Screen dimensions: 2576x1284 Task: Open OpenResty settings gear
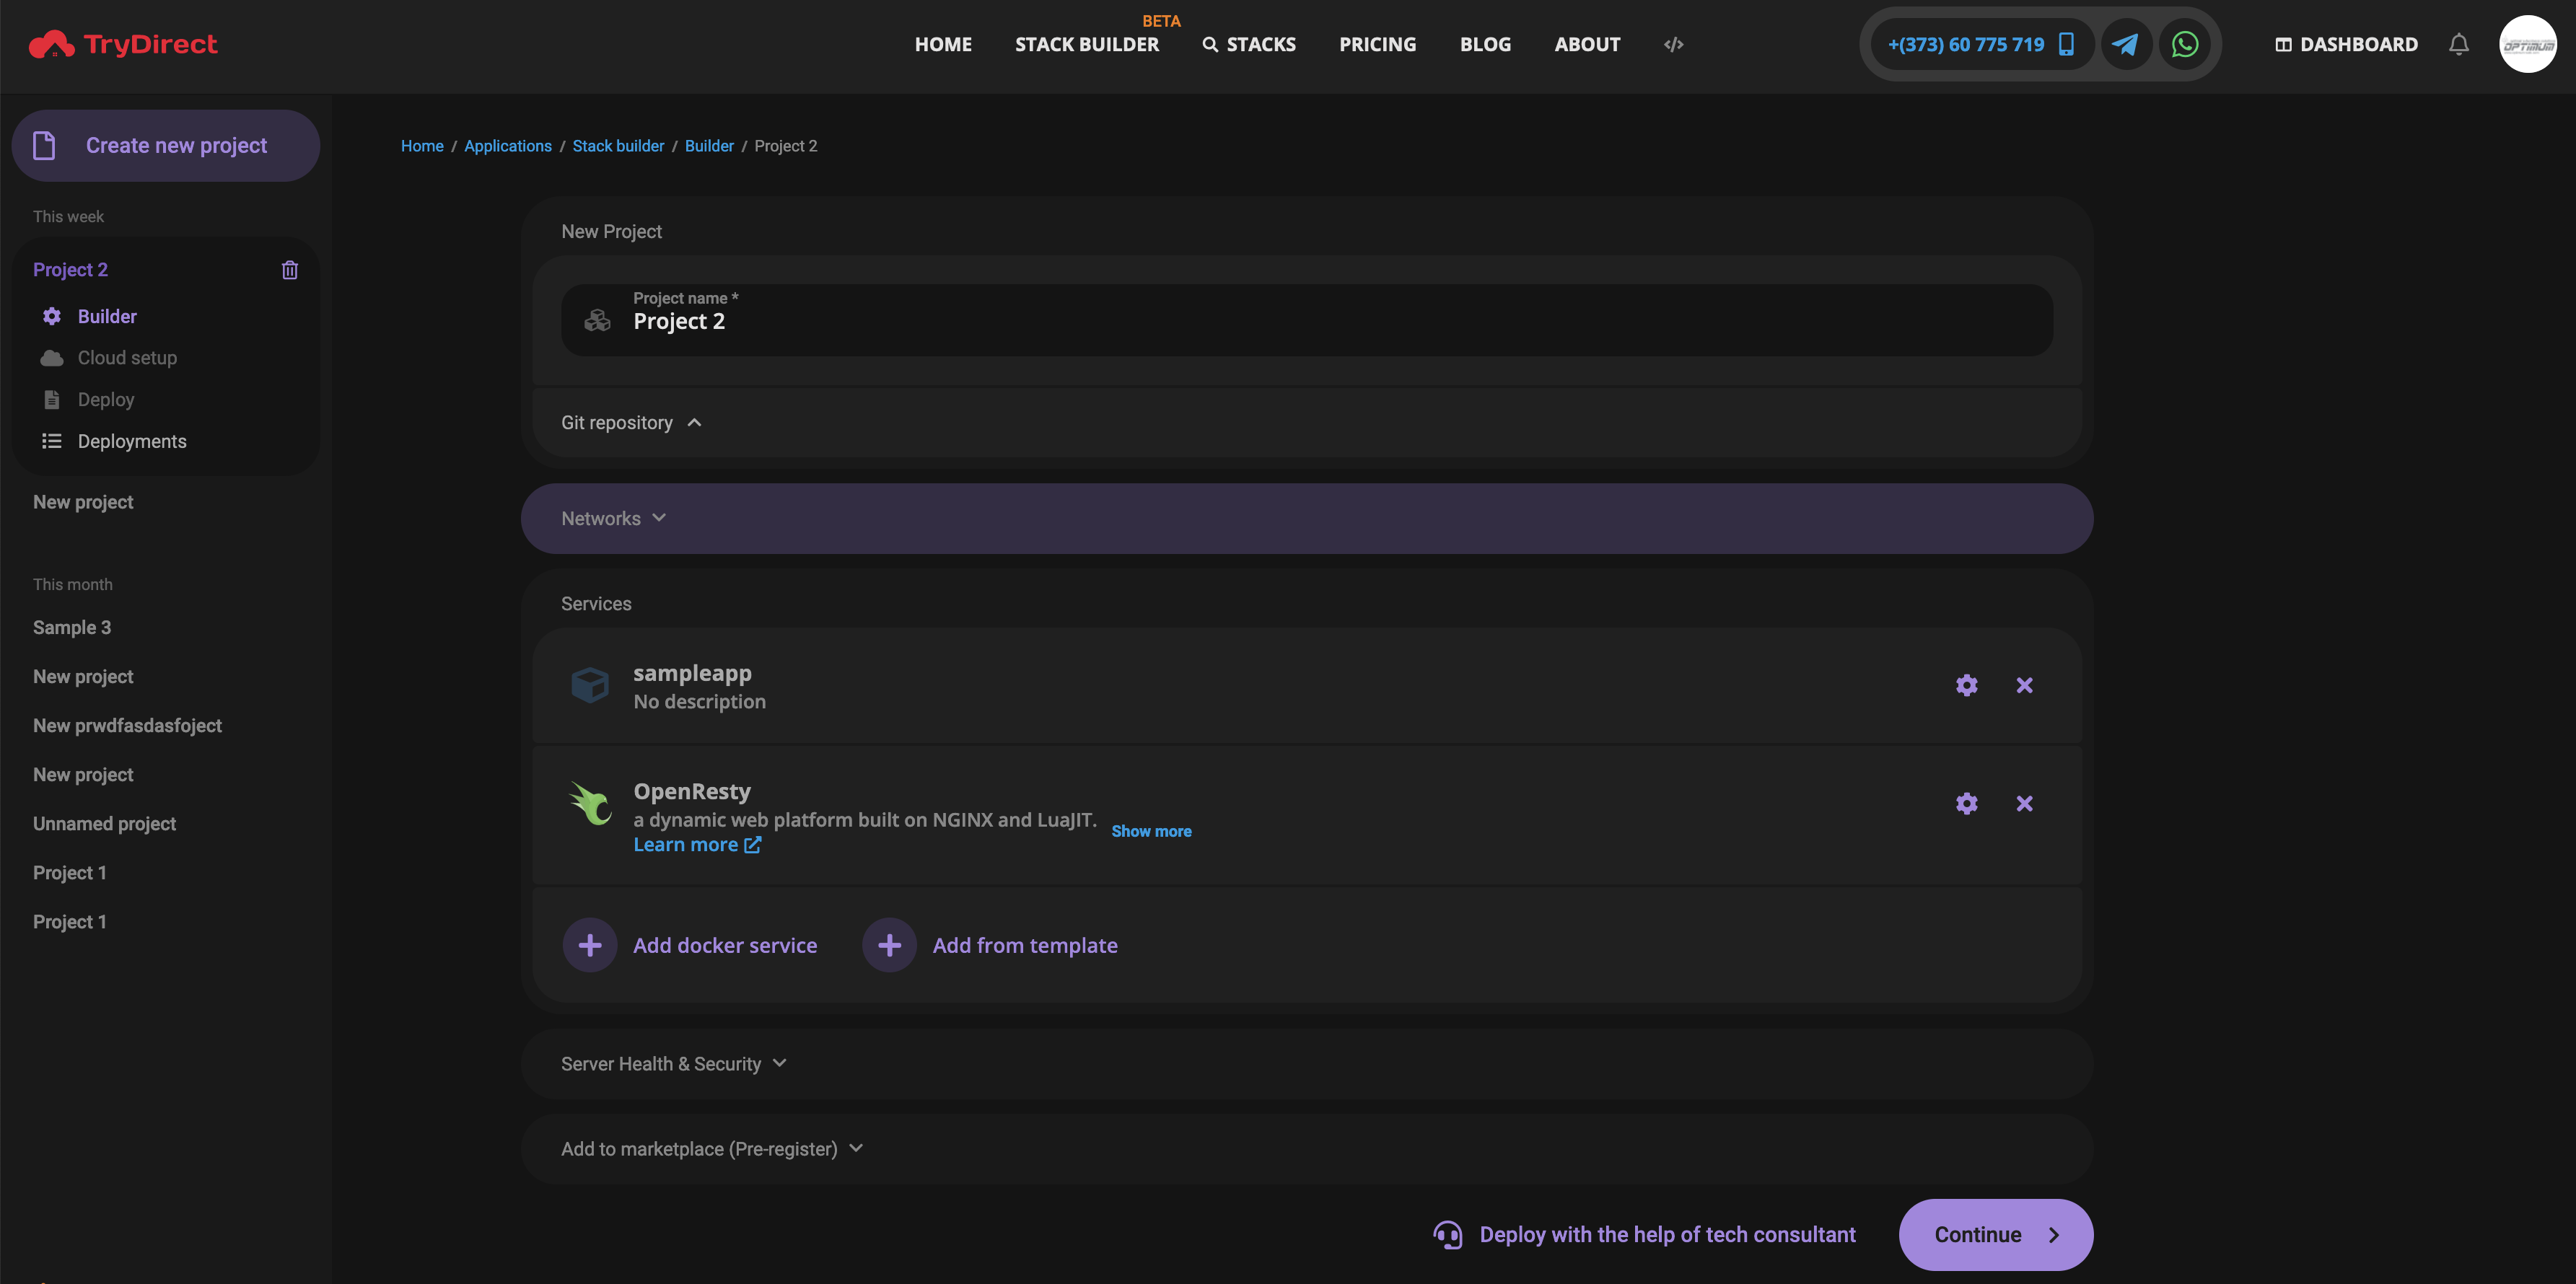click(1966, 803)
